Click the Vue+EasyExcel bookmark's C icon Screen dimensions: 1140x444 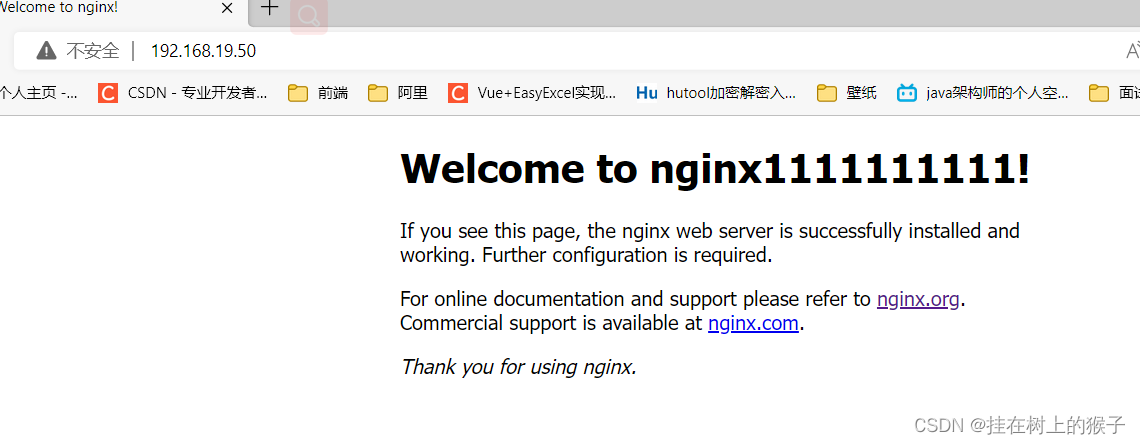458,93
